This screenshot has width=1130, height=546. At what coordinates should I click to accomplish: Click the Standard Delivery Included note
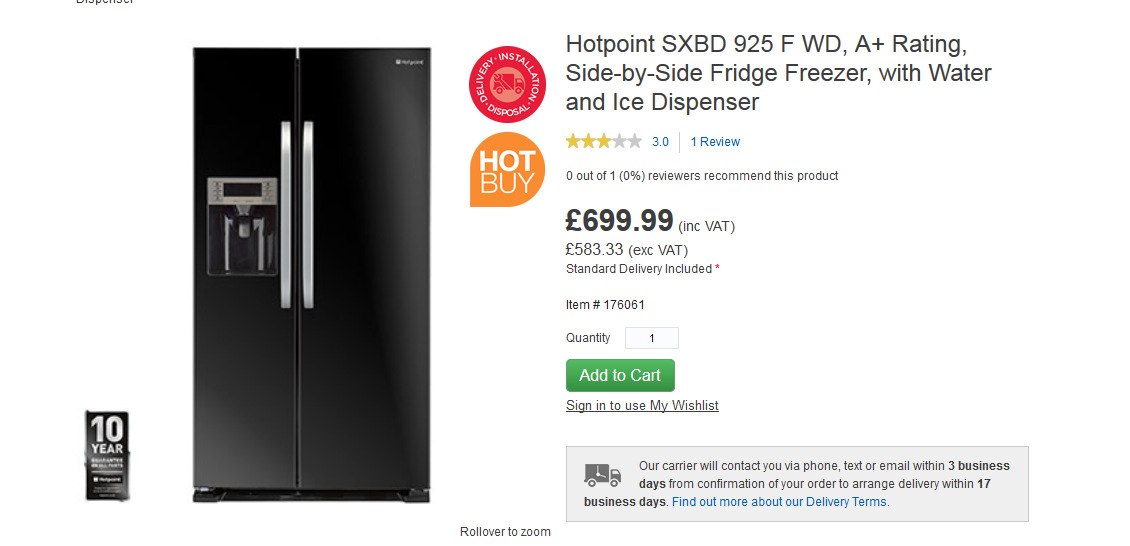[x=642, y=269]
